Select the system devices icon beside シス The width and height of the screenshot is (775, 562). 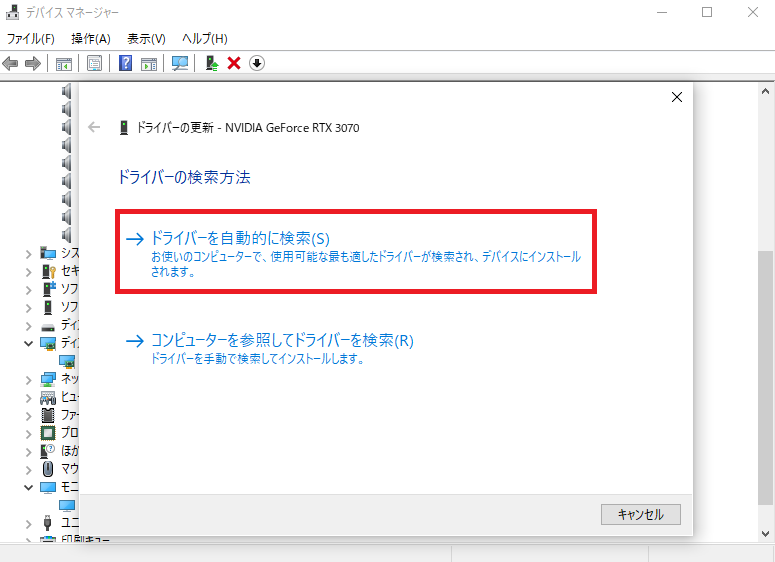48,253
